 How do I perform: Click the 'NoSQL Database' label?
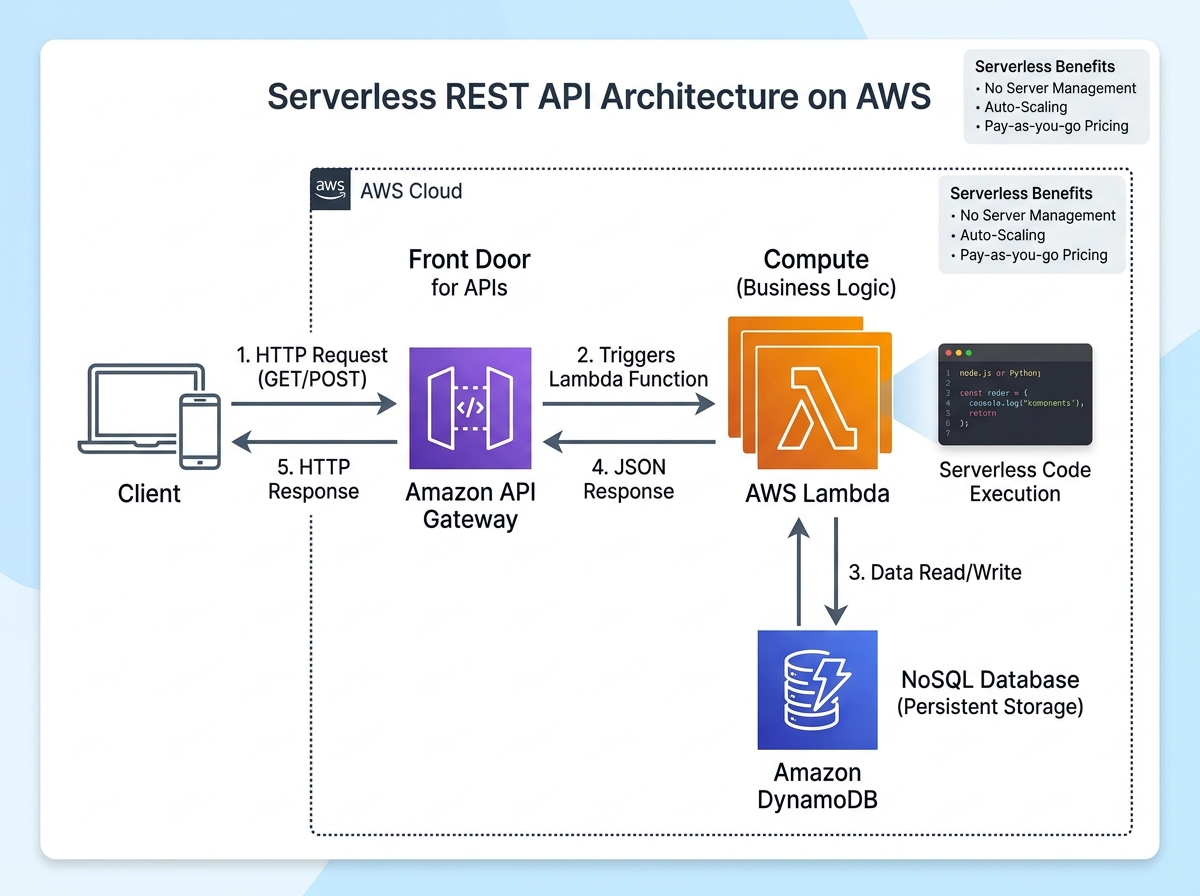990,680
